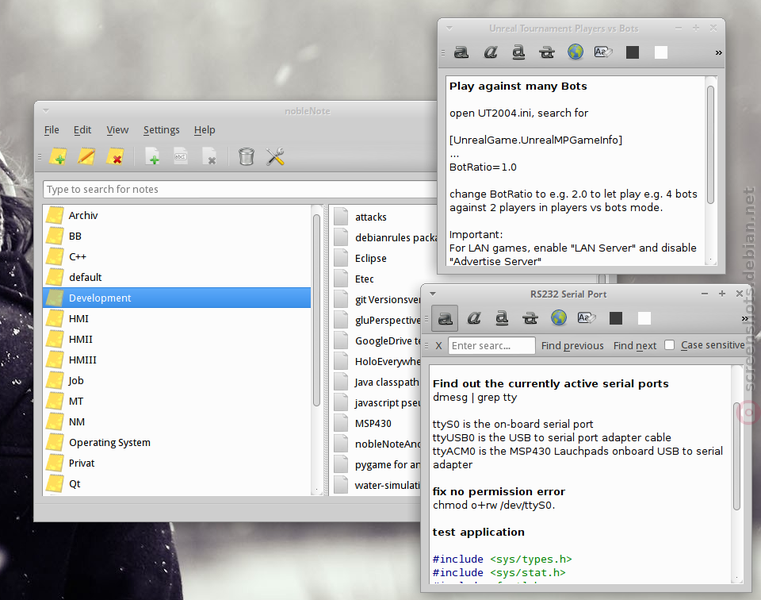Toggle italic in RS232 Serial Port window
This screenshot has width=761, height=600.
click(x=474, y=318)
